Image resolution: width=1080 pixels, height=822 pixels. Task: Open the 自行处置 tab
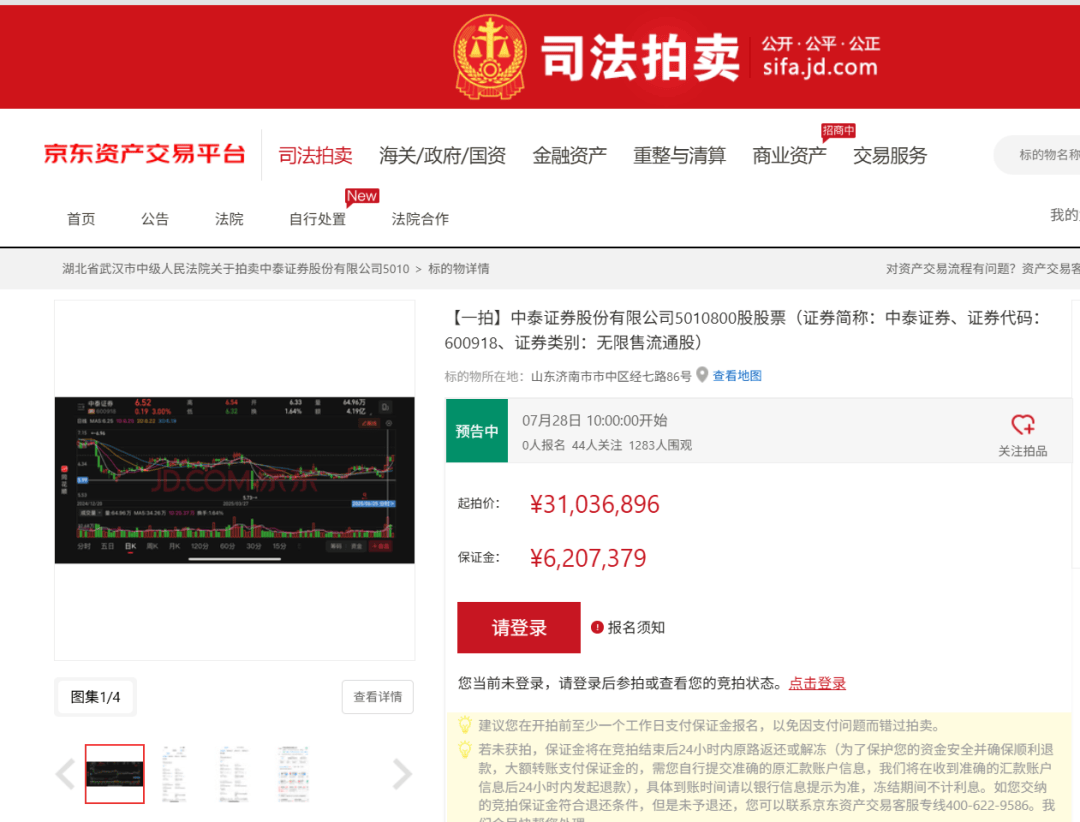[x=317, y=219]
